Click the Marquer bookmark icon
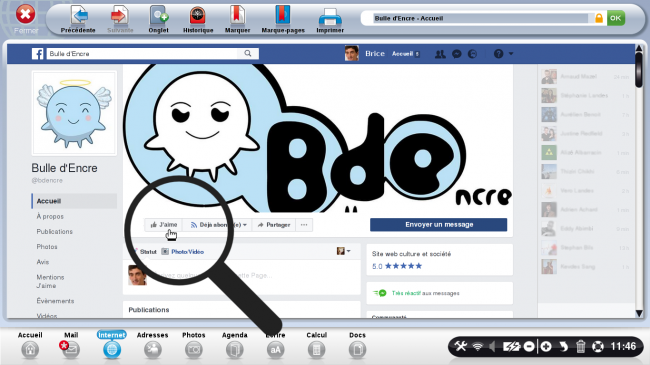Image resolution: width=650 pixels, height=365 pixels. tap(238, 15)
